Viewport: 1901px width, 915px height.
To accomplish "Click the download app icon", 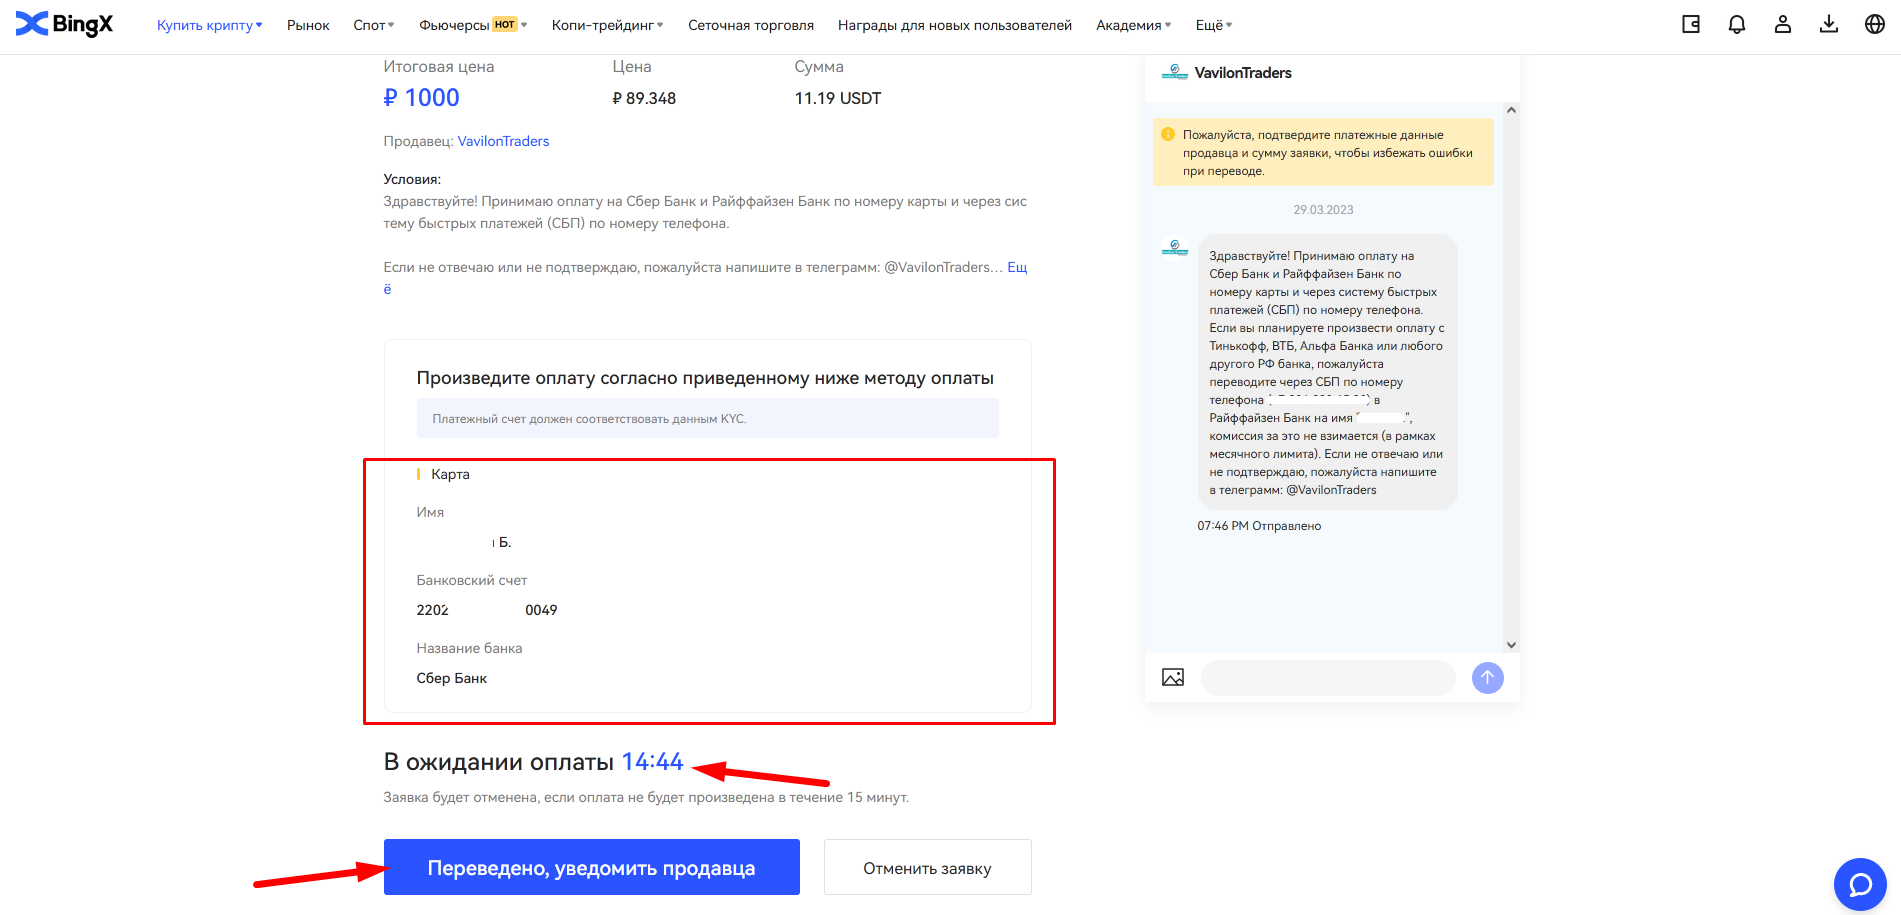I will (x=1829, y=25).
